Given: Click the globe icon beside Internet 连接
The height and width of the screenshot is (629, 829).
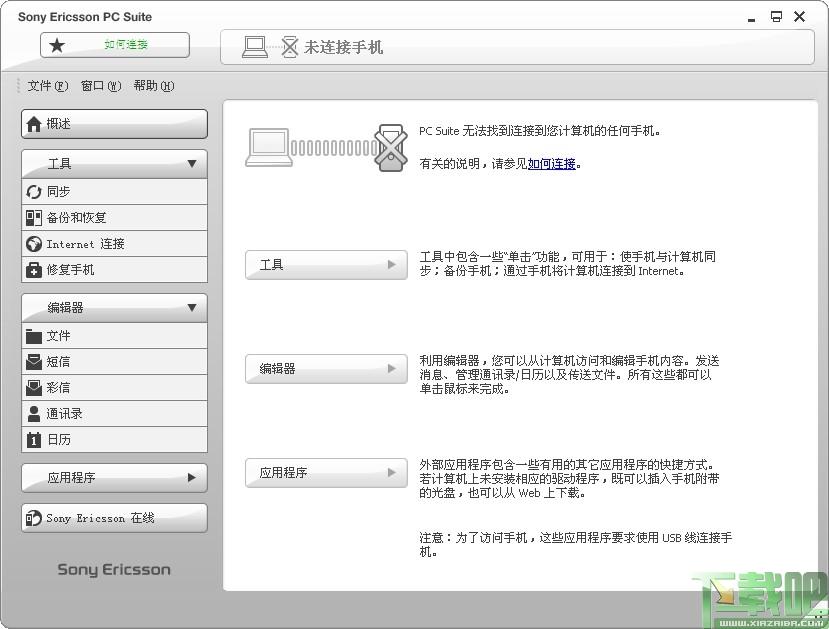Looking at the screenshot, I should pos(33,244).
